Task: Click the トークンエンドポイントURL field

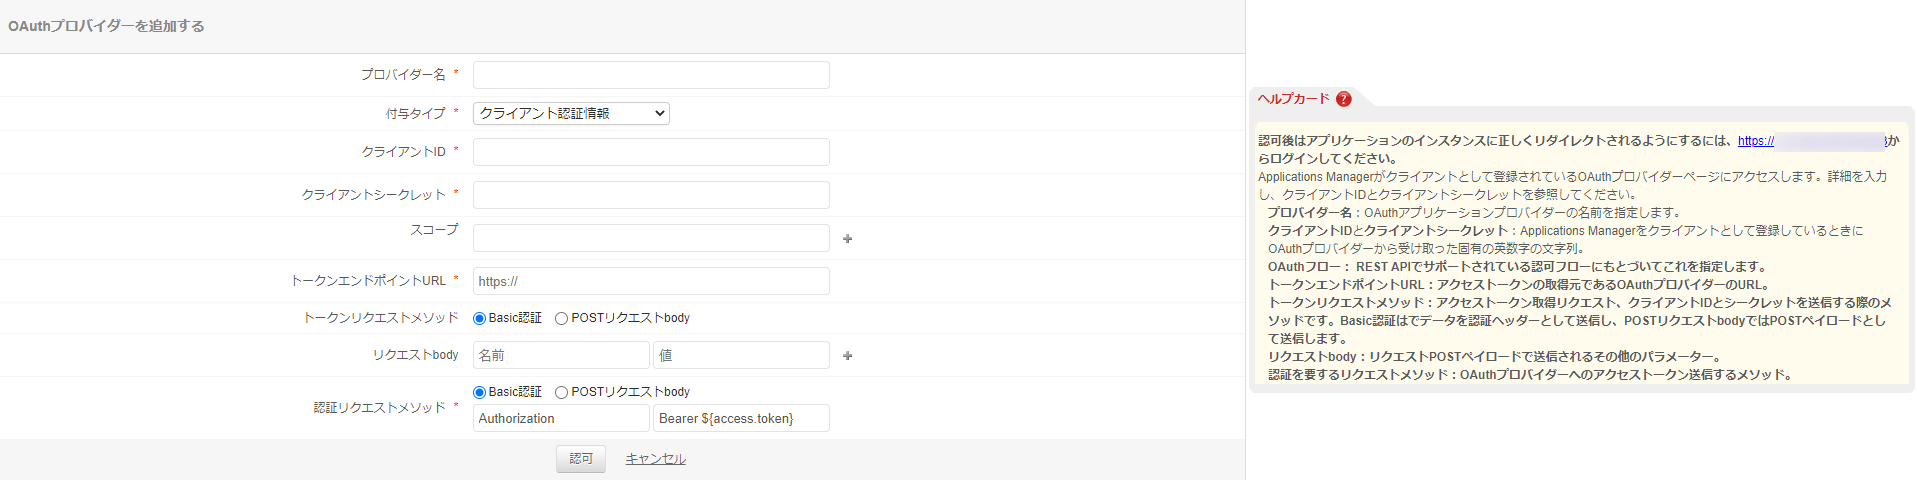Action: (x=651, y=281)
